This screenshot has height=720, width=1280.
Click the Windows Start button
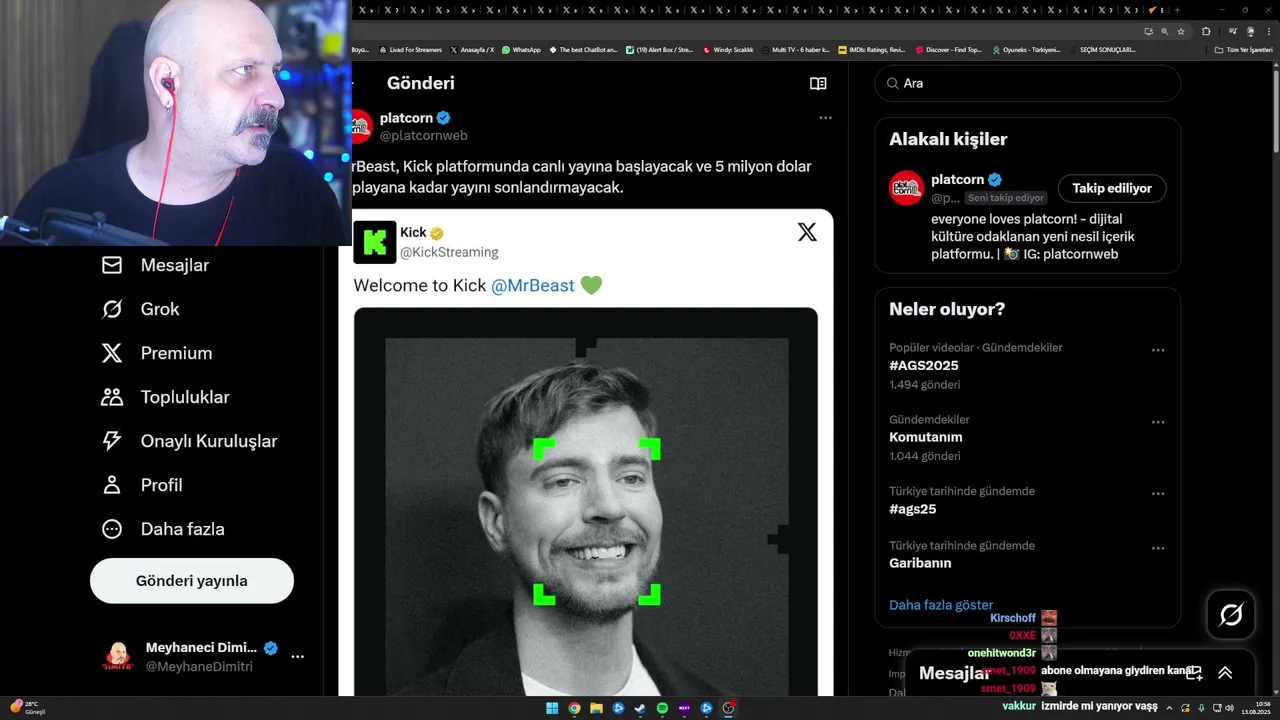[552, 708]
